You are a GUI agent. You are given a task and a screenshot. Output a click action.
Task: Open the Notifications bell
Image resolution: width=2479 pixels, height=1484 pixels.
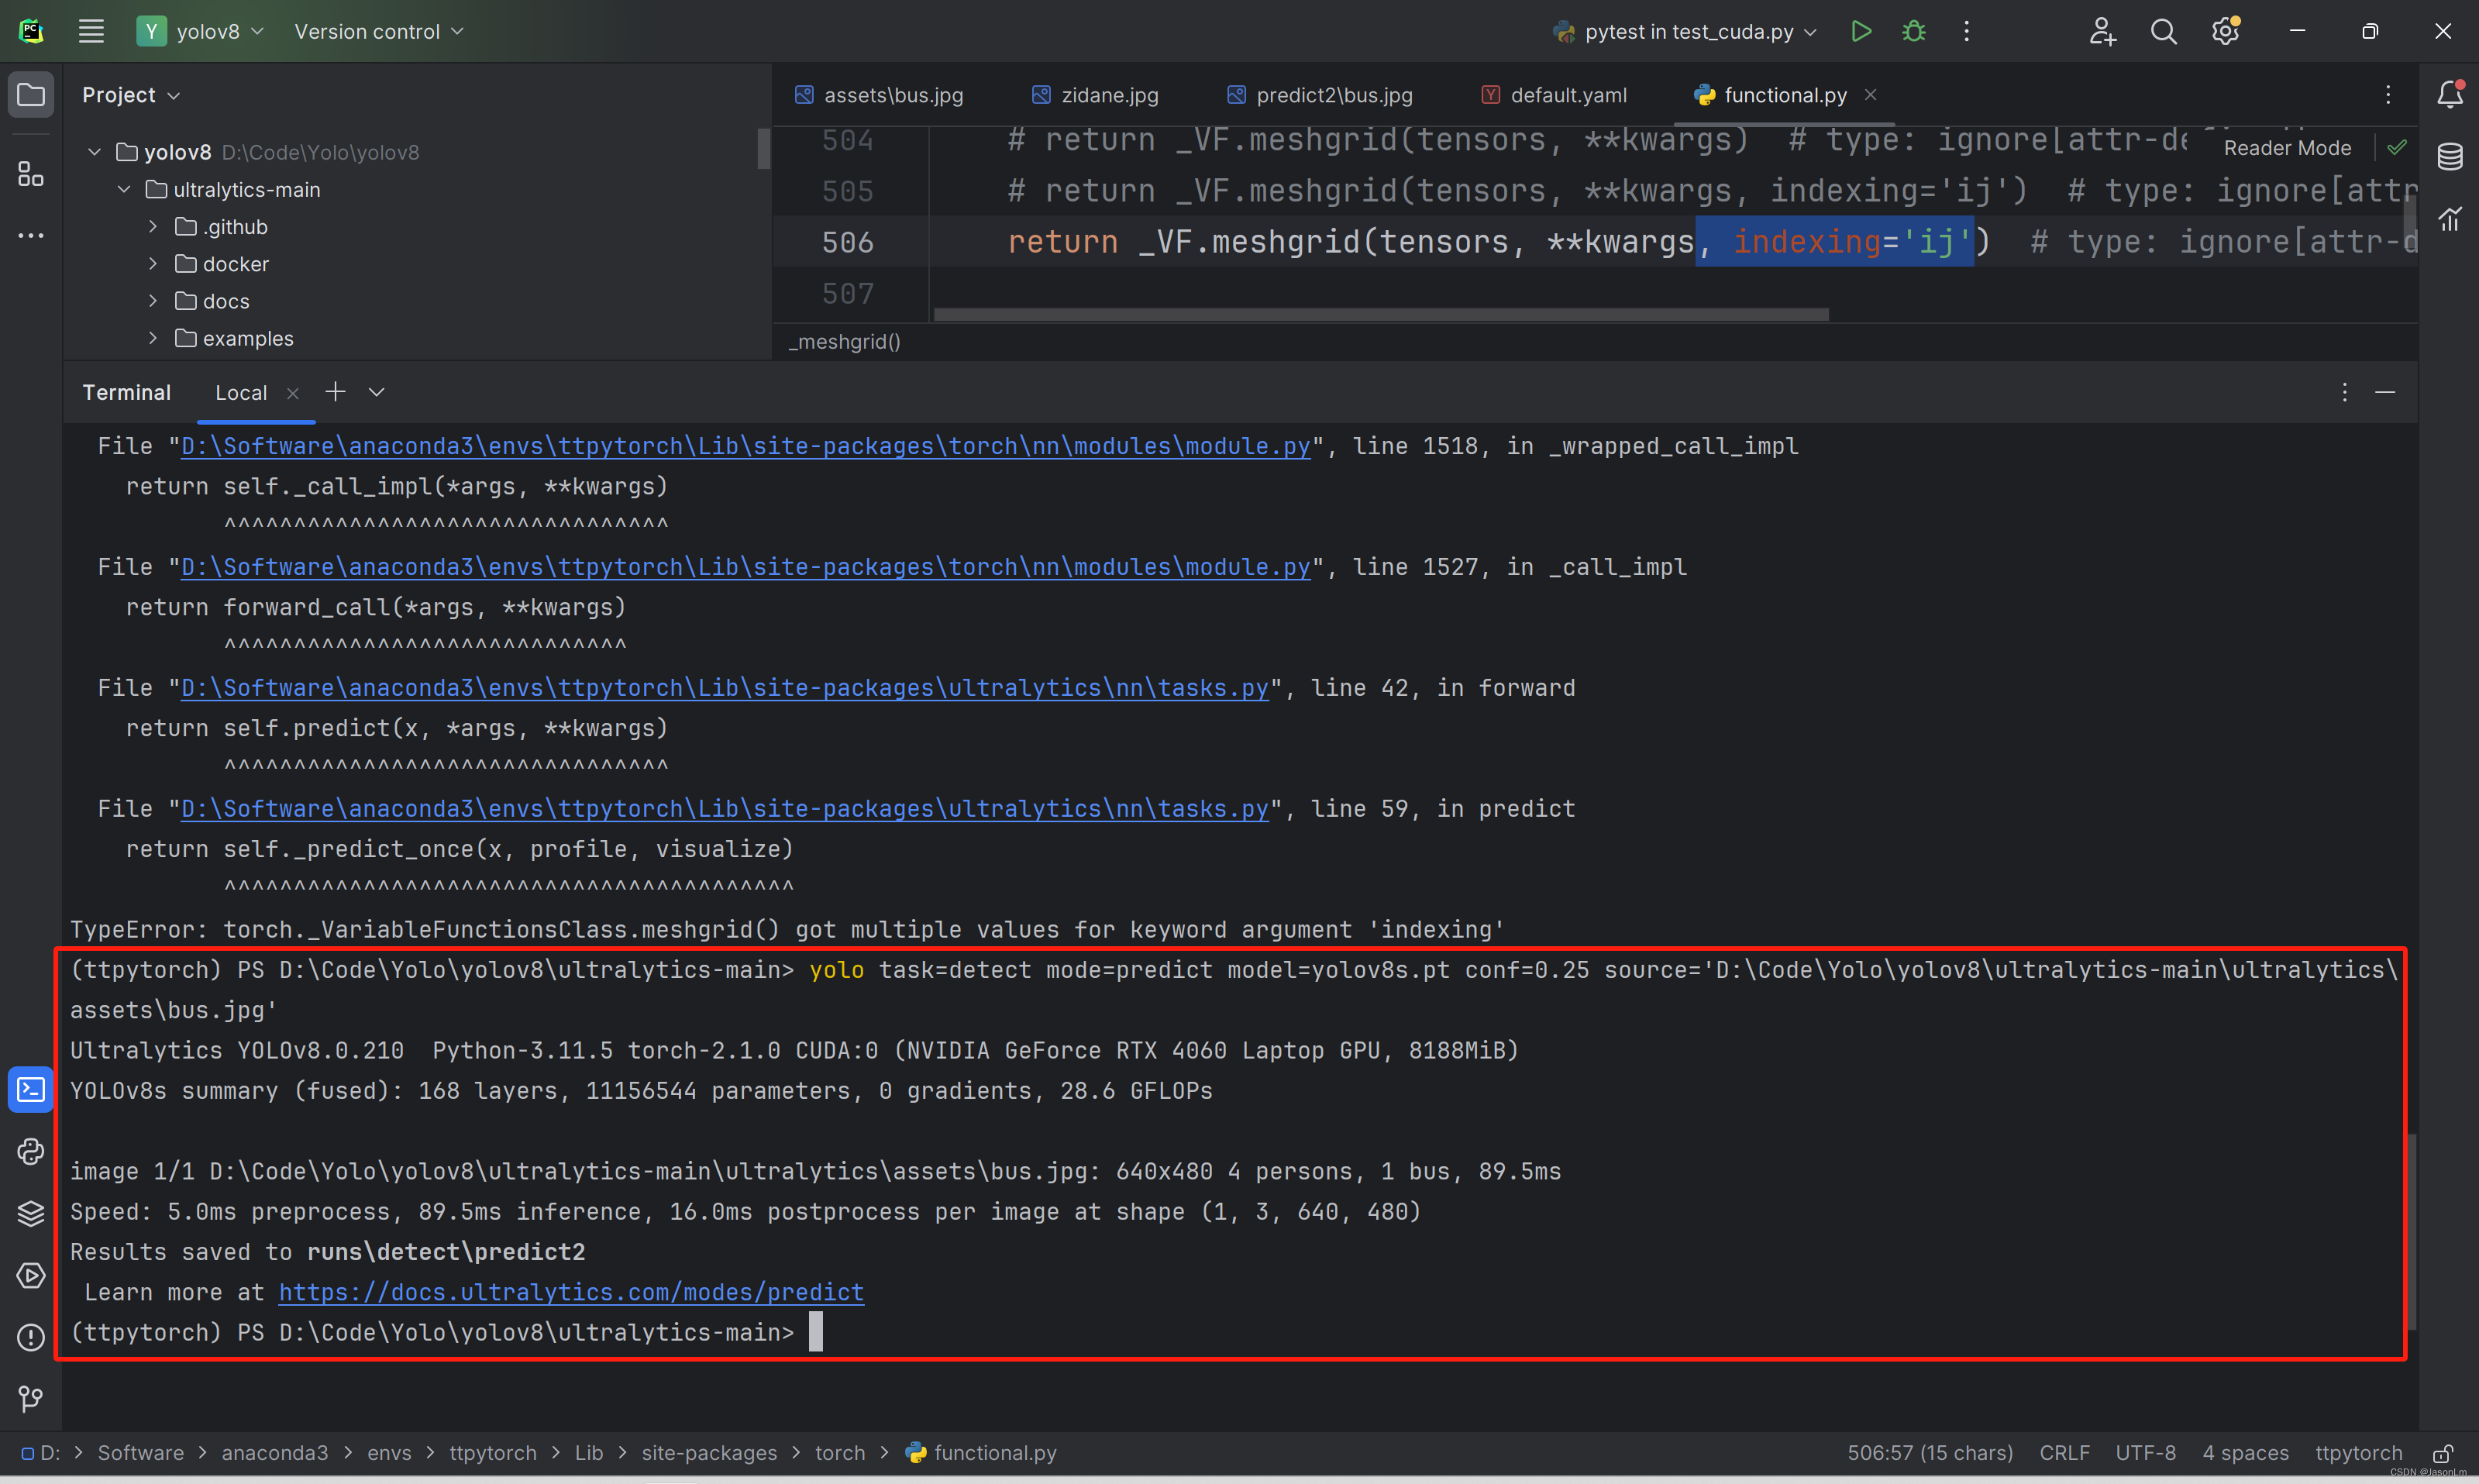[2449, 94]
